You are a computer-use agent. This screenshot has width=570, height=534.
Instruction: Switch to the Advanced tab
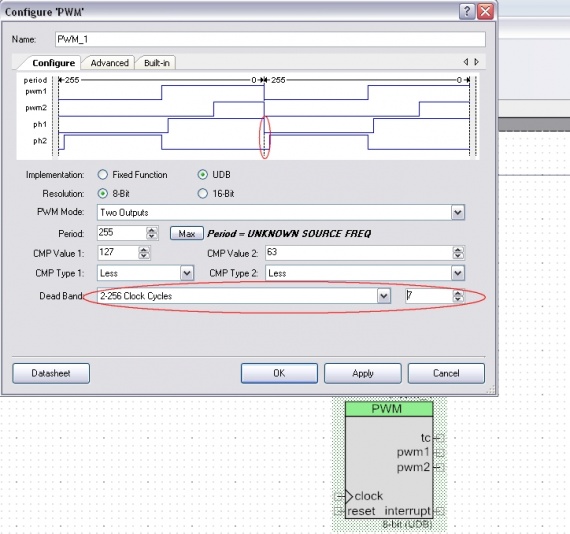109,63
